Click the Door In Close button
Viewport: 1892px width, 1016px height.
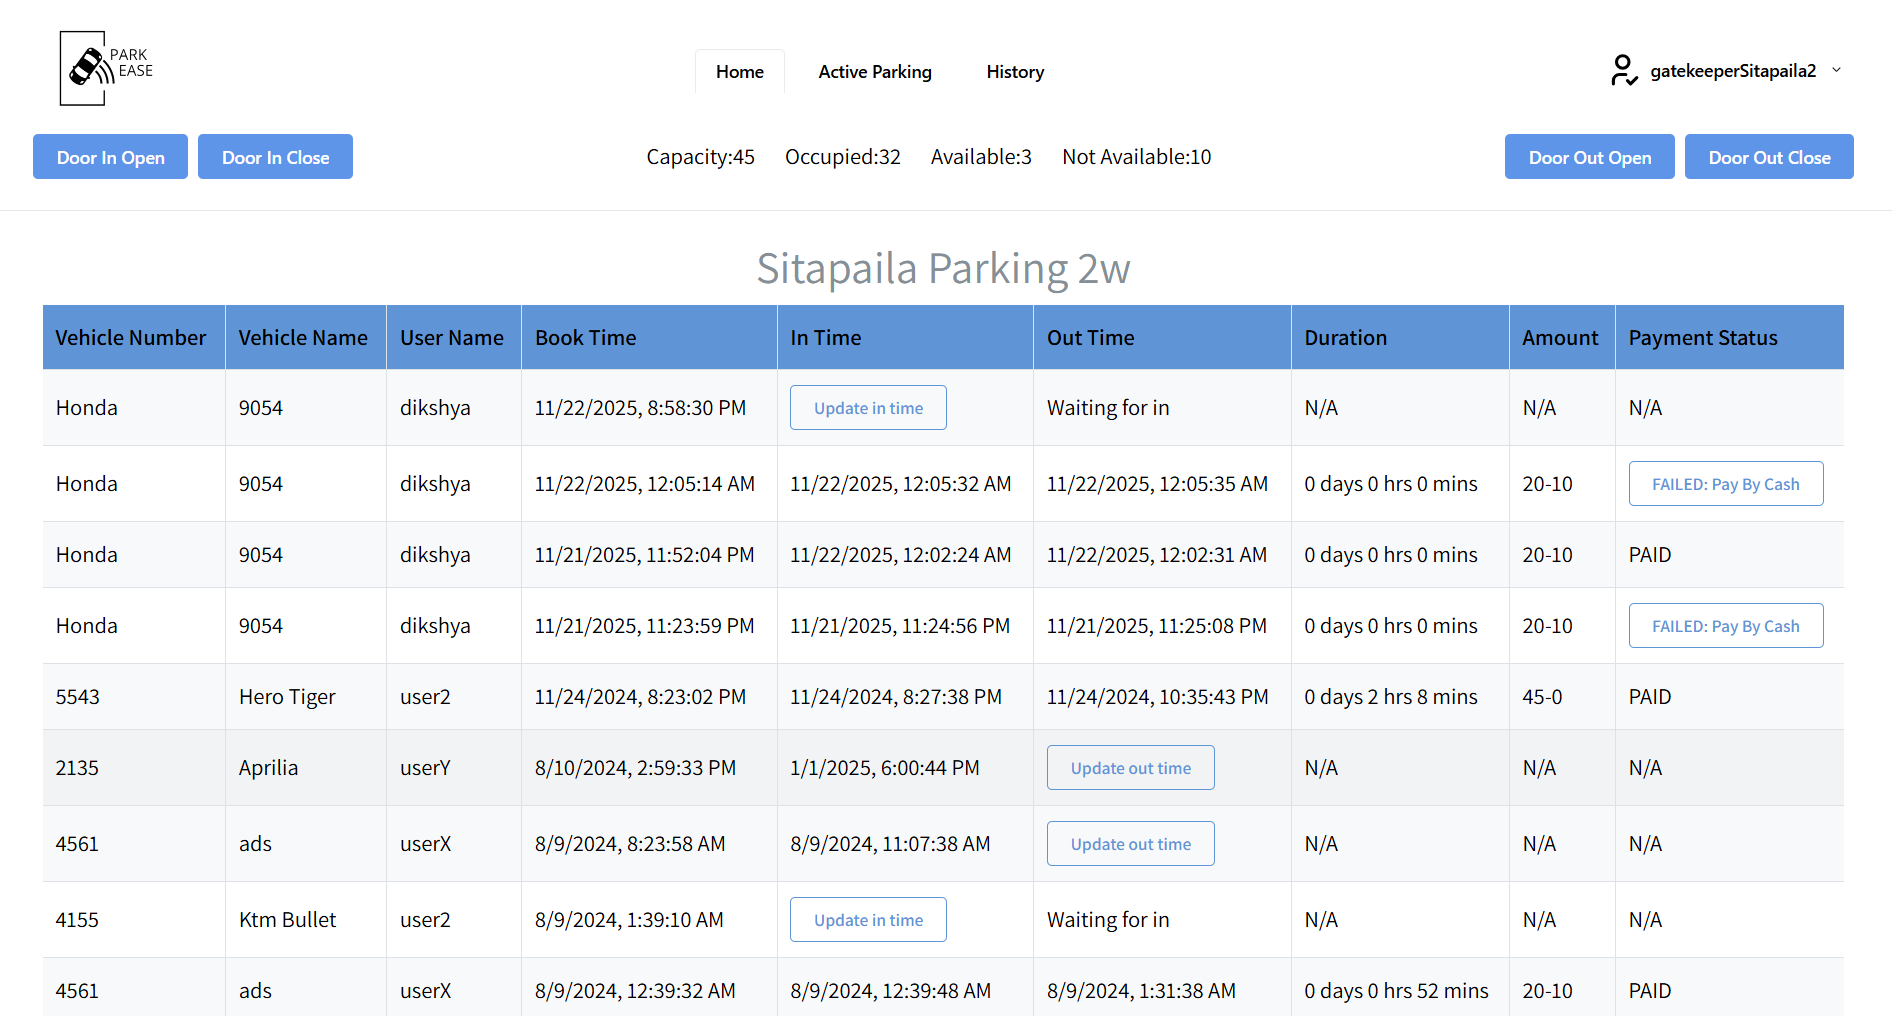coord(275,156)
